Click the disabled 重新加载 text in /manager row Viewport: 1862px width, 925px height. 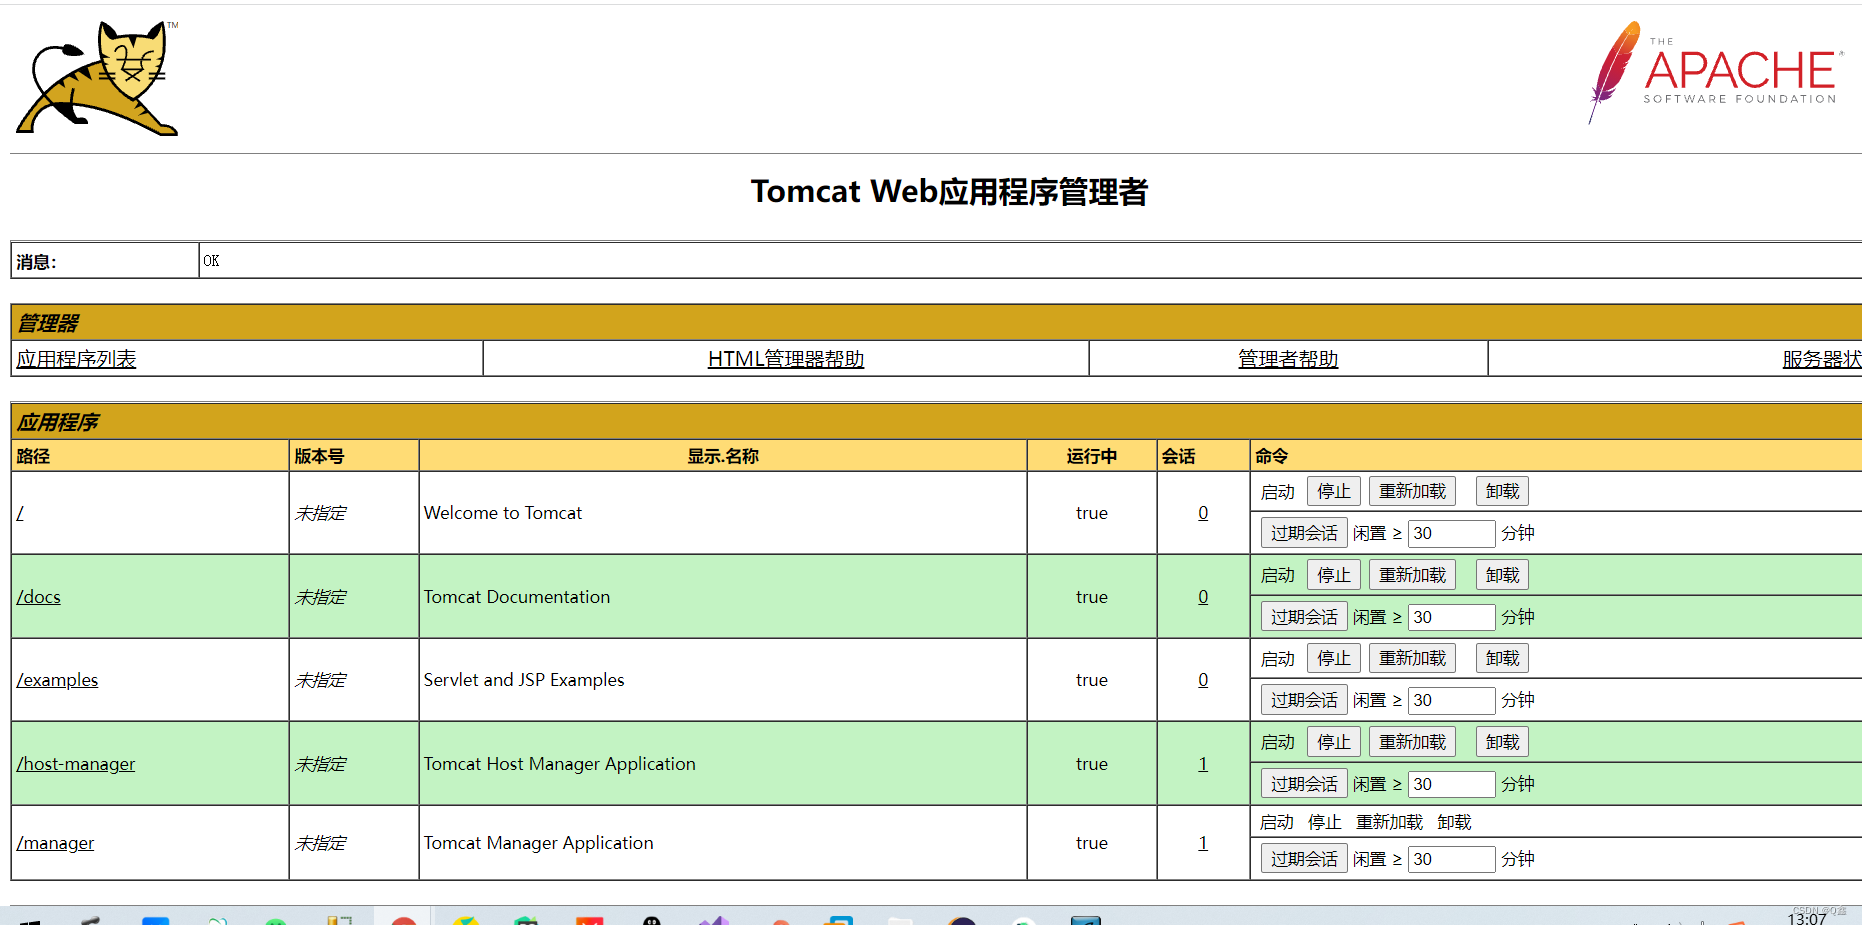tap(1389, 822)
